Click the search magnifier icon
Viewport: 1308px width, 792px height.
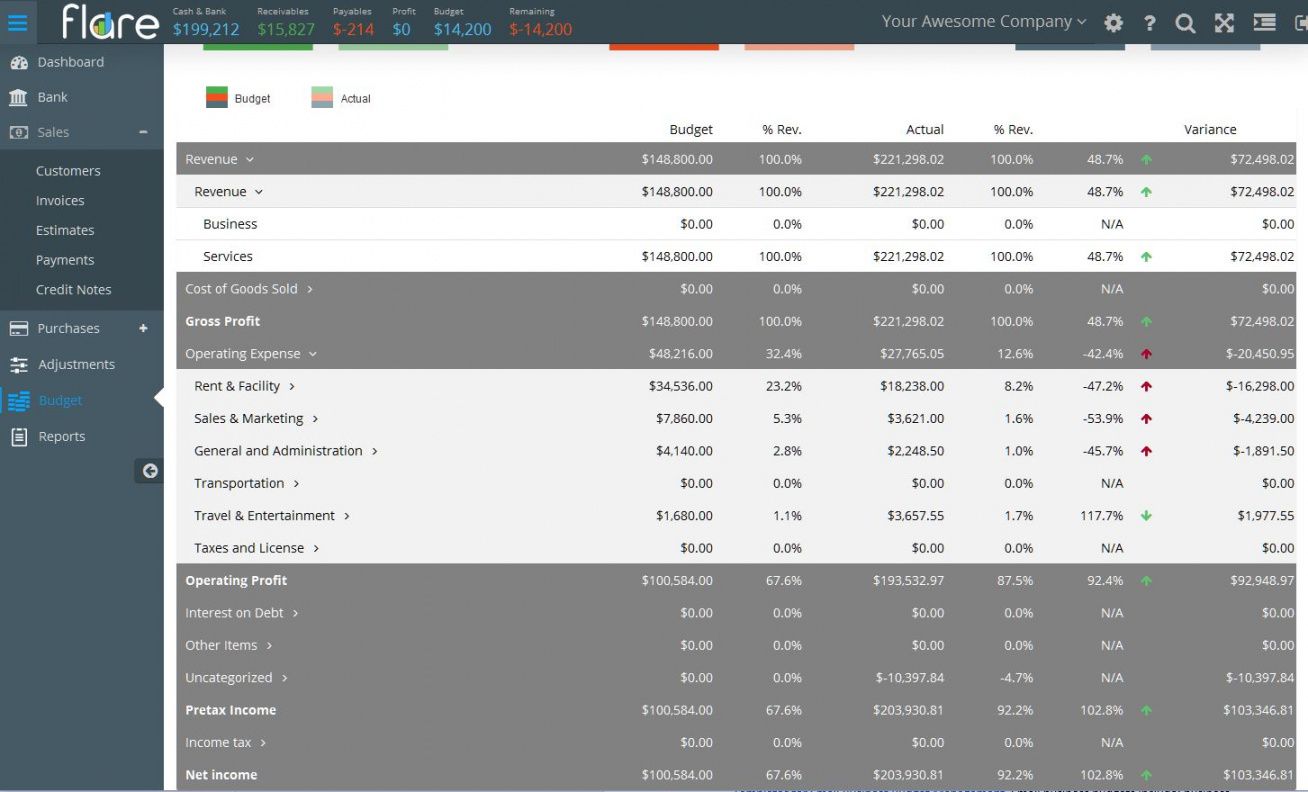point(1186,23)
